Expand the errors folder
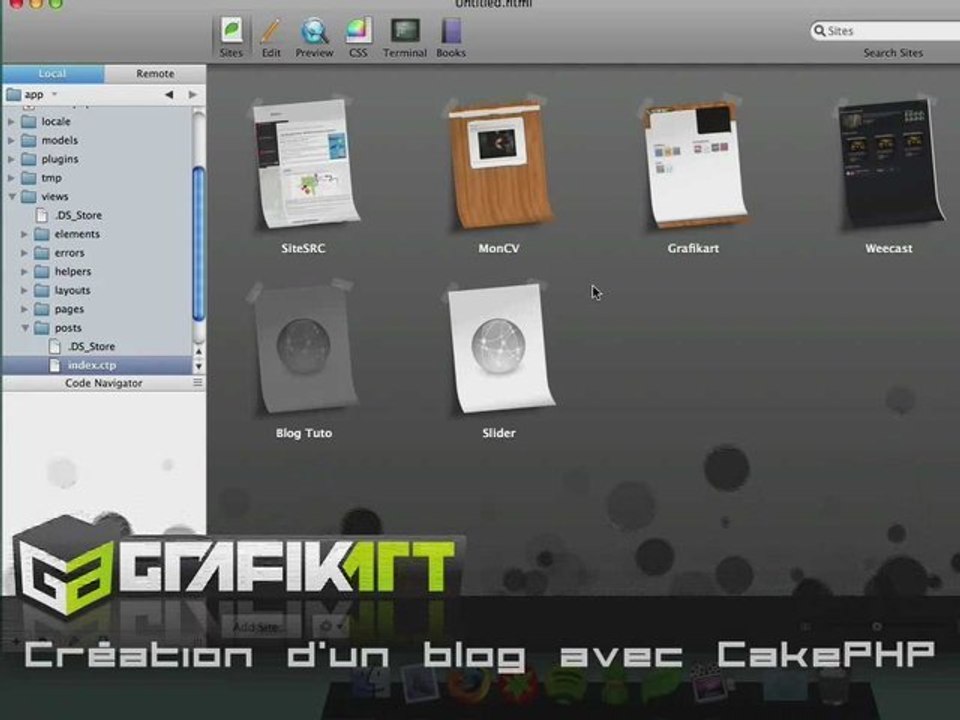This screenshot has height=720, width=960. (x=24, y=253)
